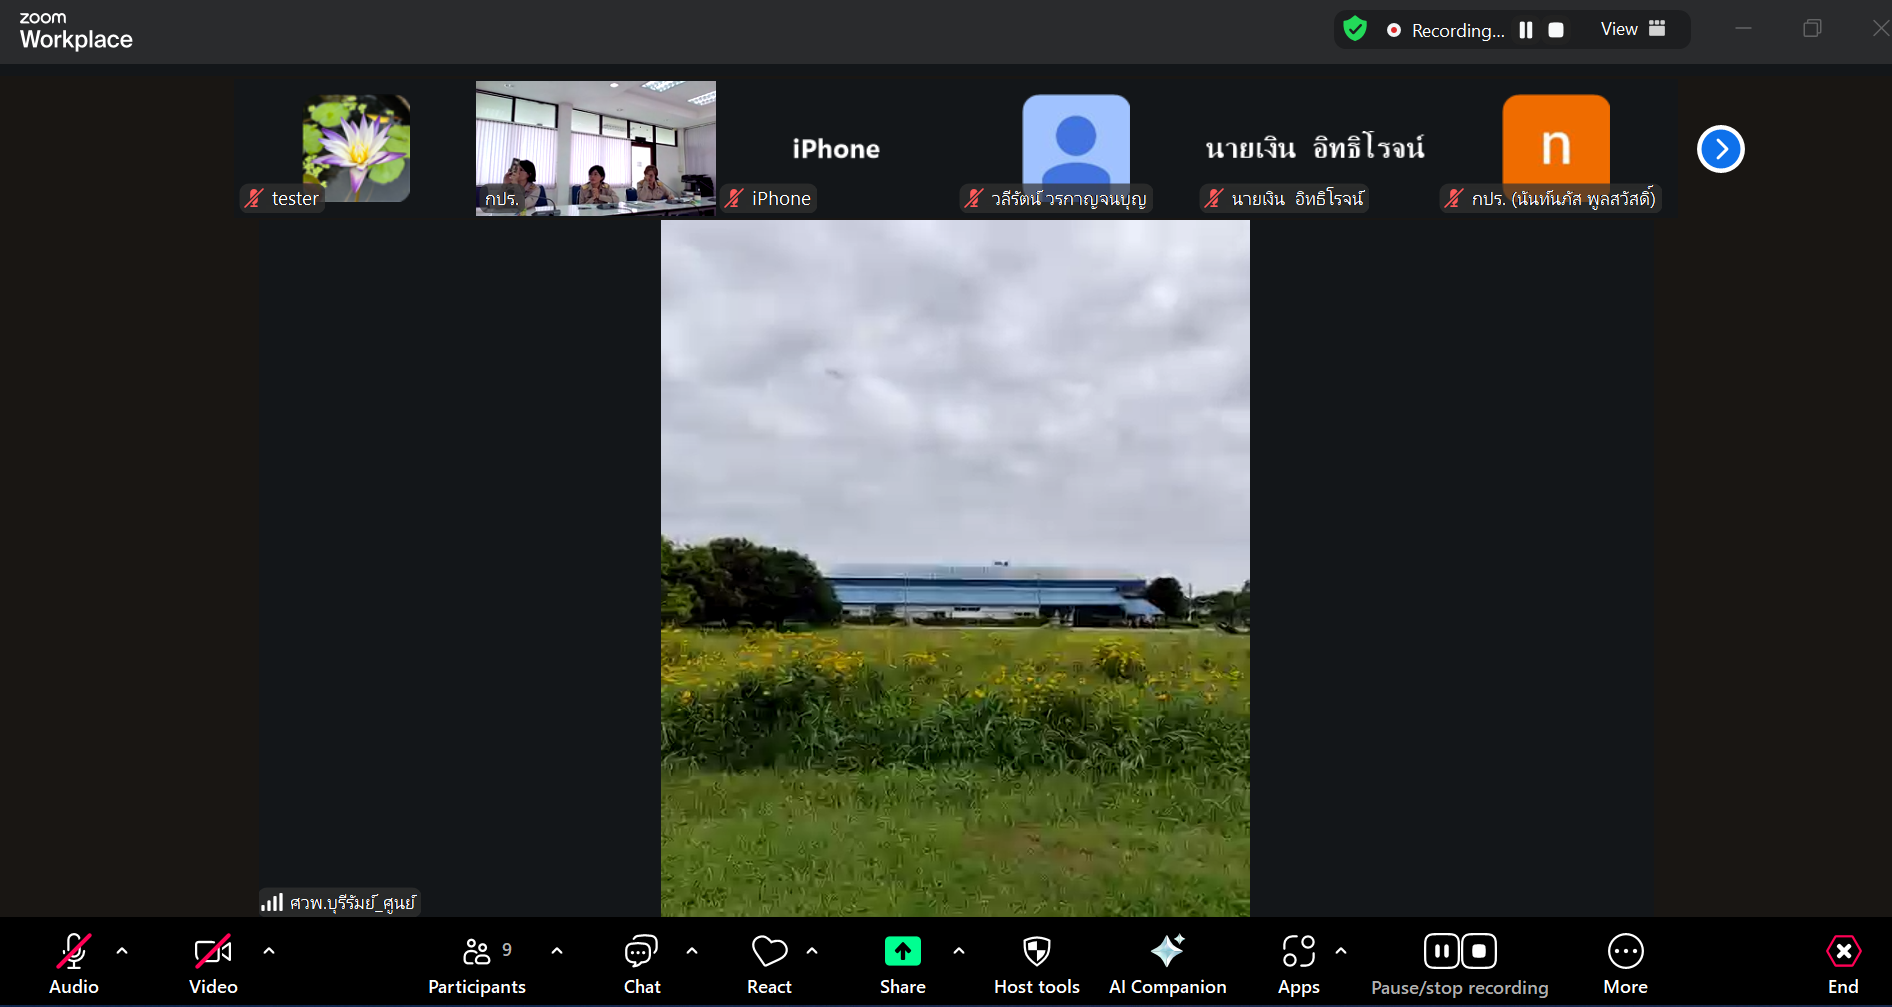Select tester participant thumbnail
The image size is (1892, 1007).
click(356, 148)
